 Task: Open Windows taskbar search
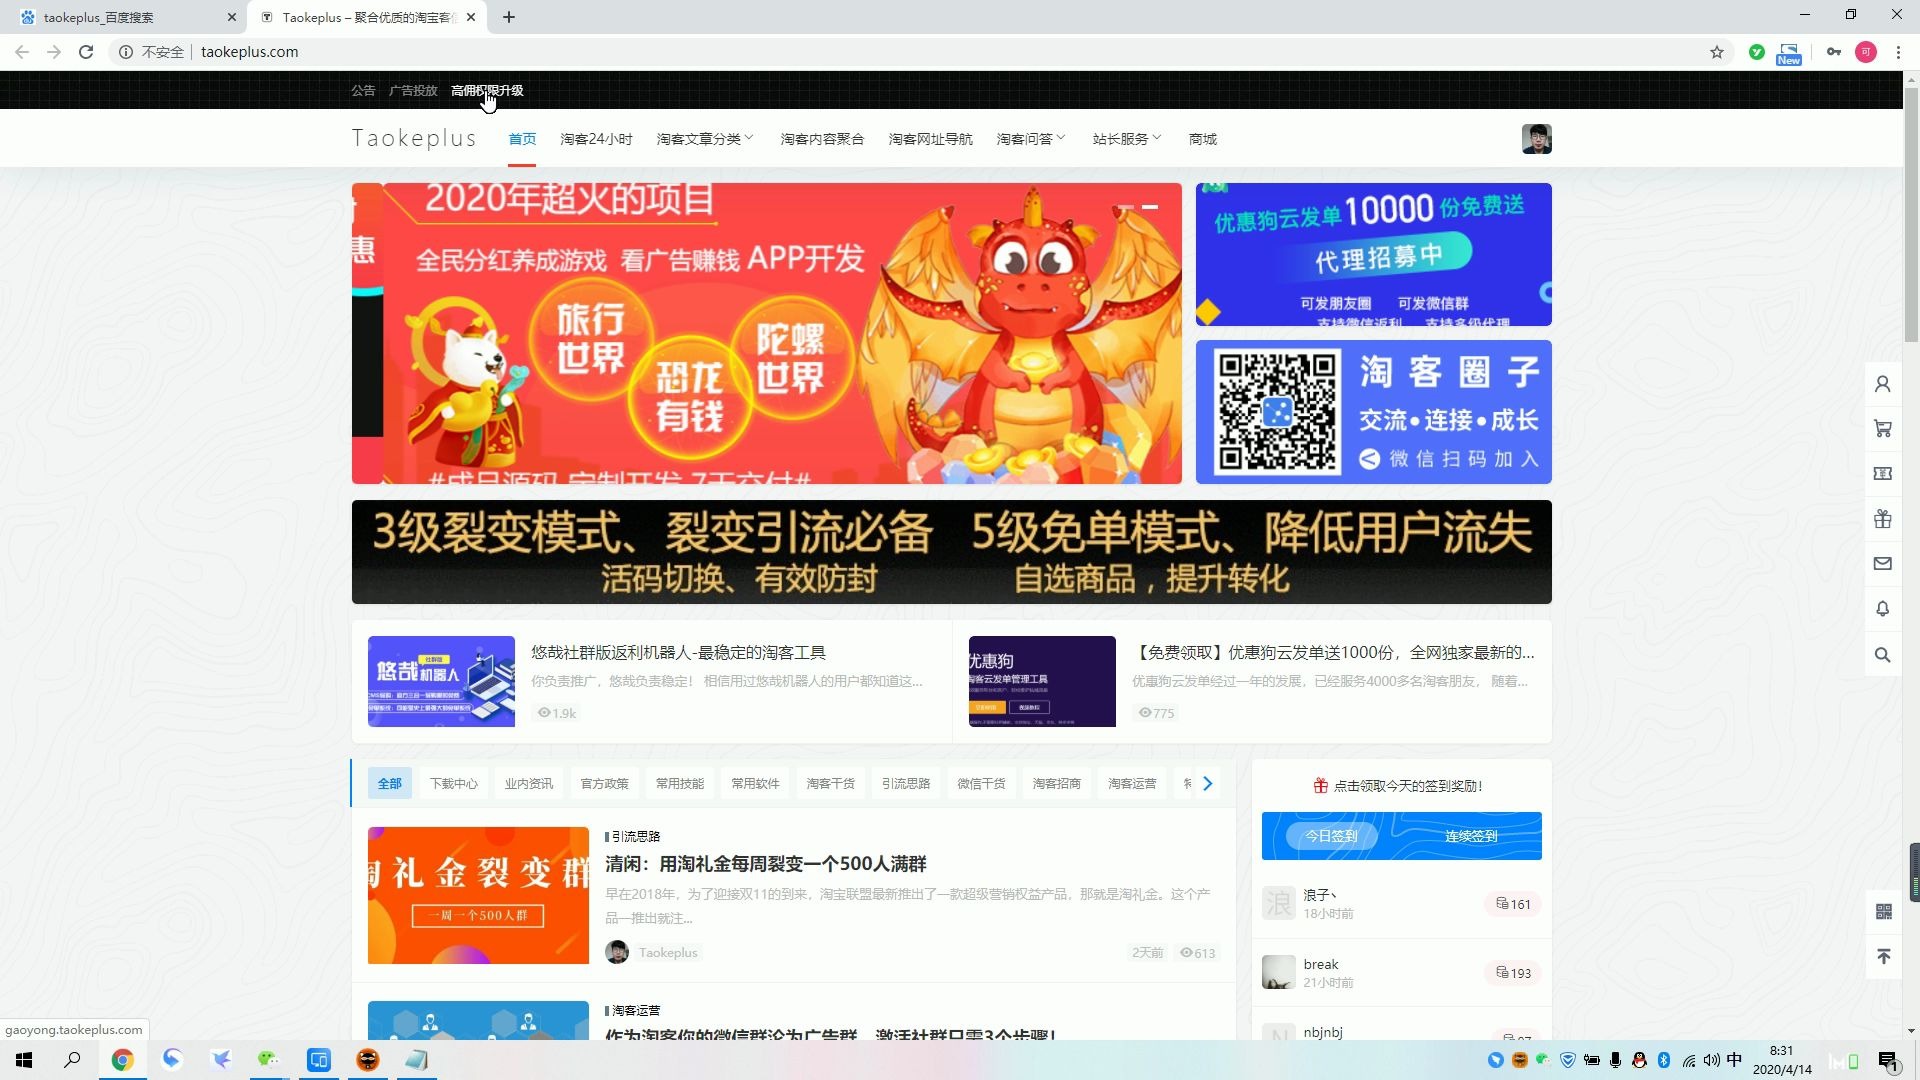(x=72, y=1060)
